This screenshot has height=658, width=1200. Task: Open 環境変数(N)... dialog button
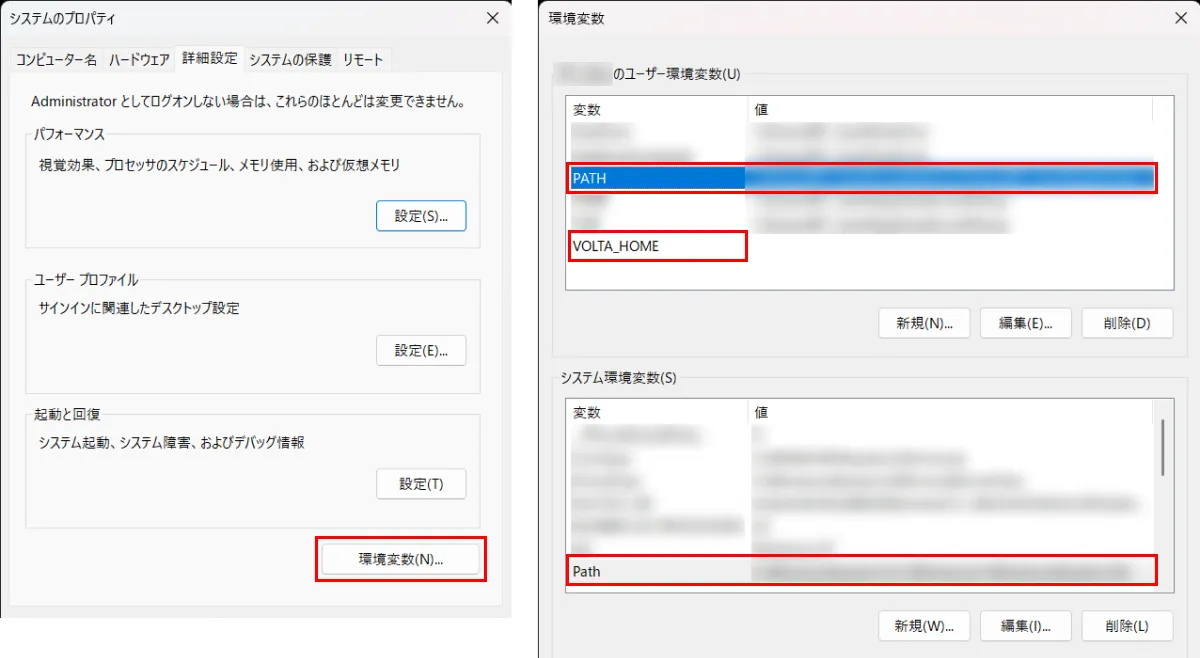[401, 559]
